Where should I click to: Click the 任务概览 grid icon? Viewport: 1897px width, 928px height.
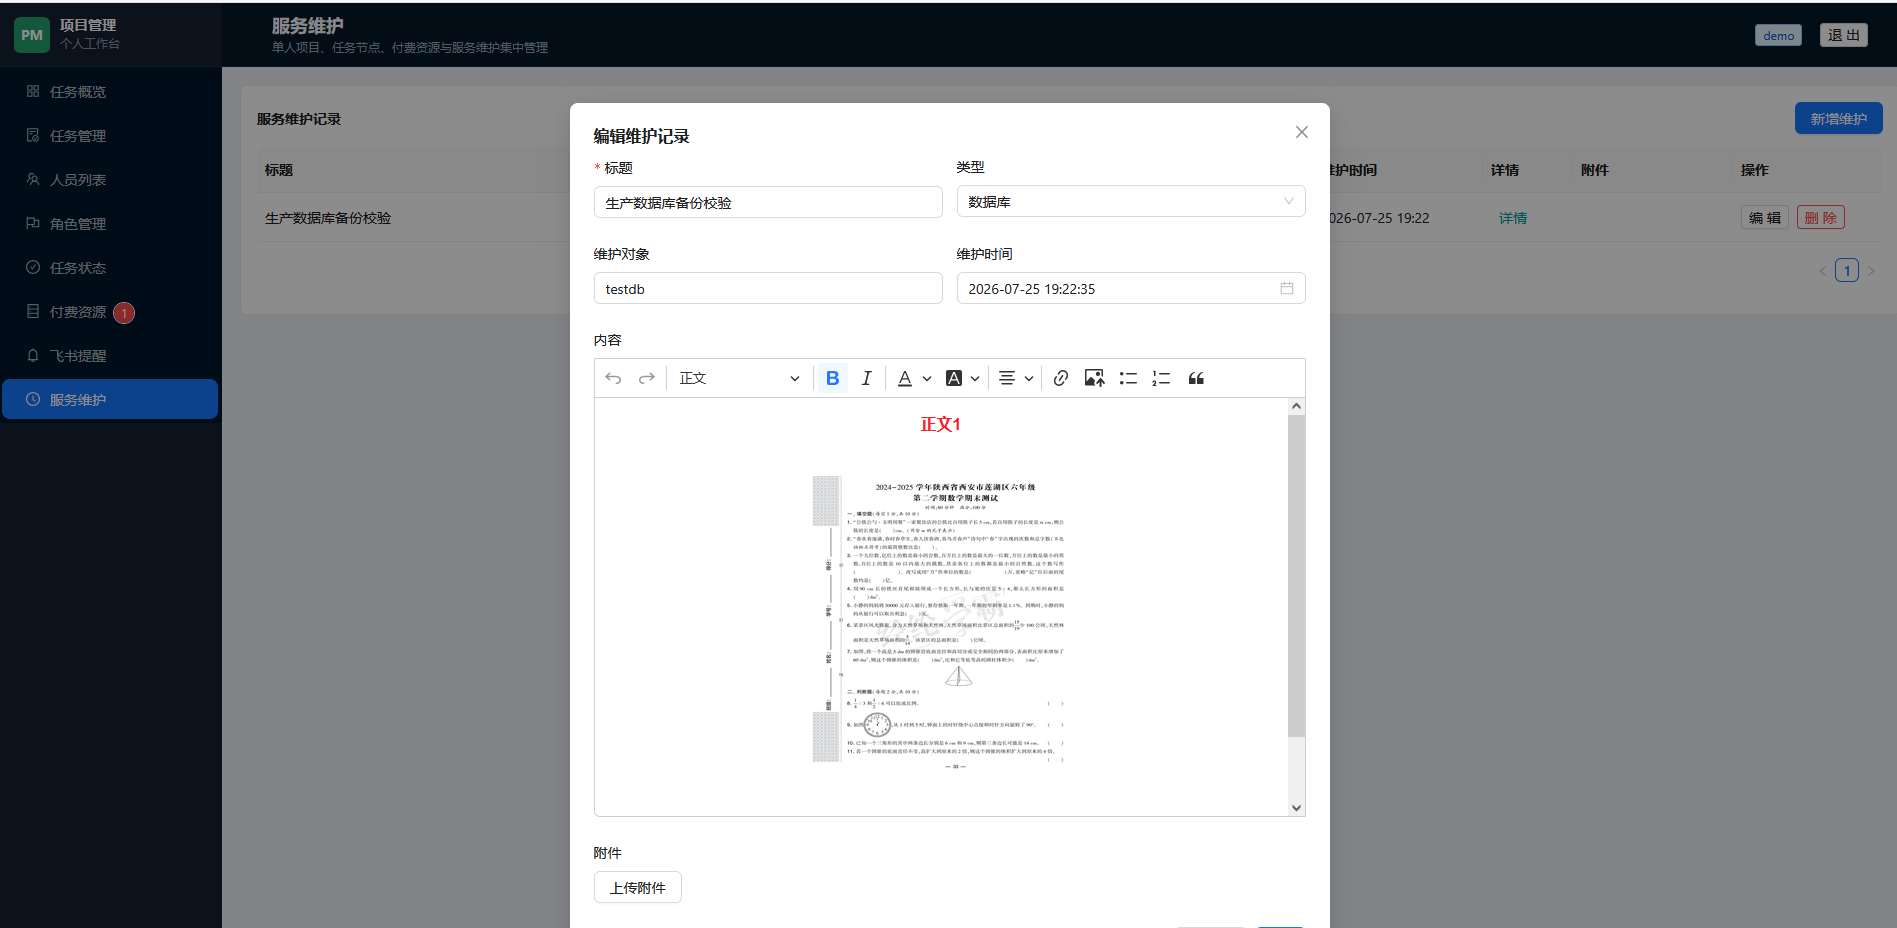pyautogui.click(x=33, y=91)
